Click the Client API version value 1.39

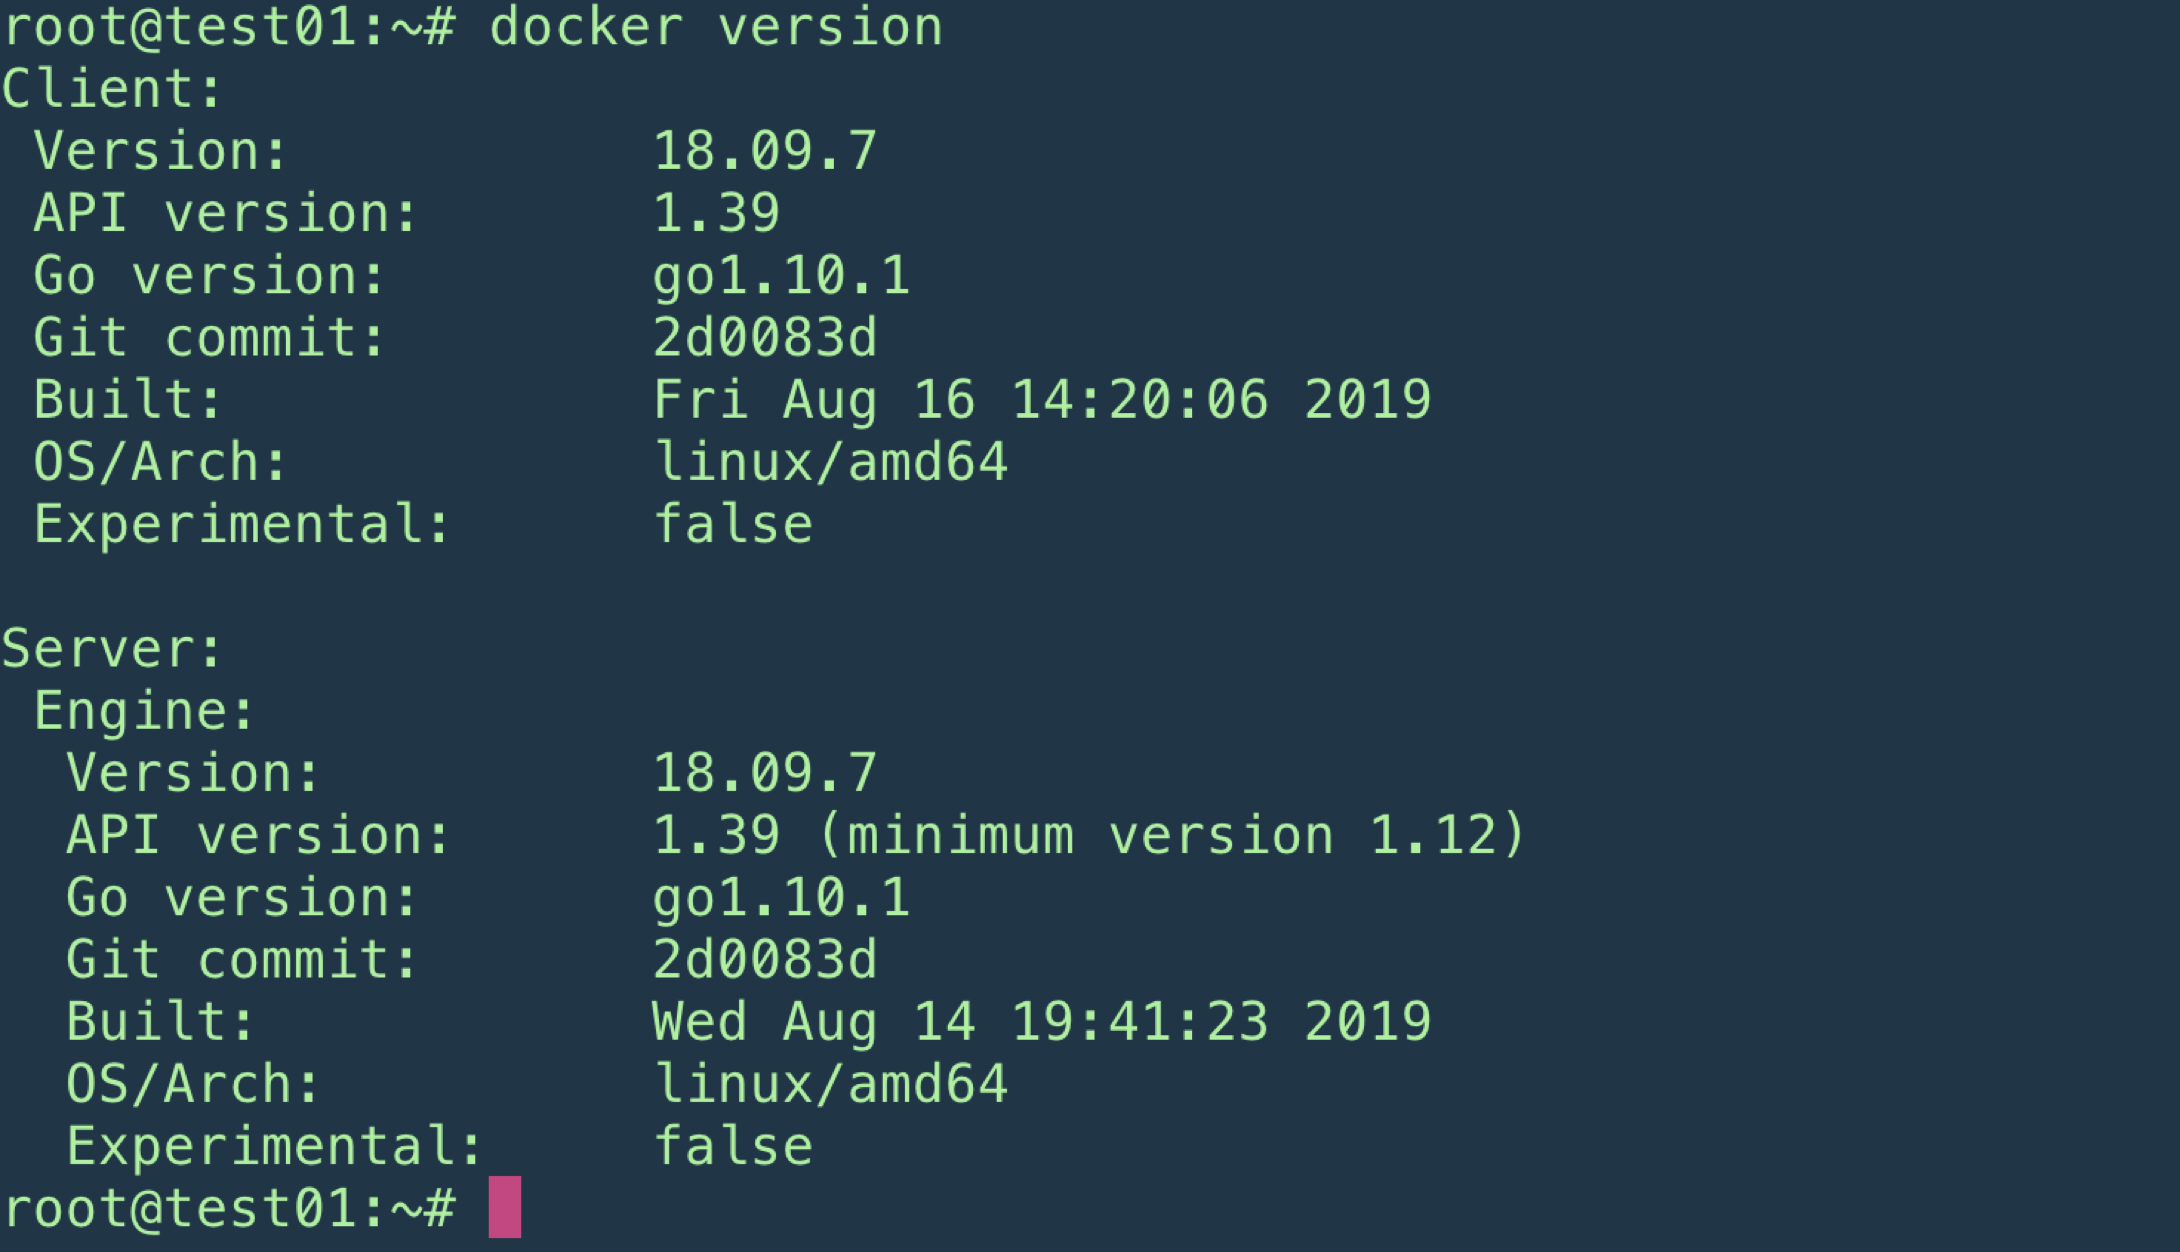(x=716, y=213)
